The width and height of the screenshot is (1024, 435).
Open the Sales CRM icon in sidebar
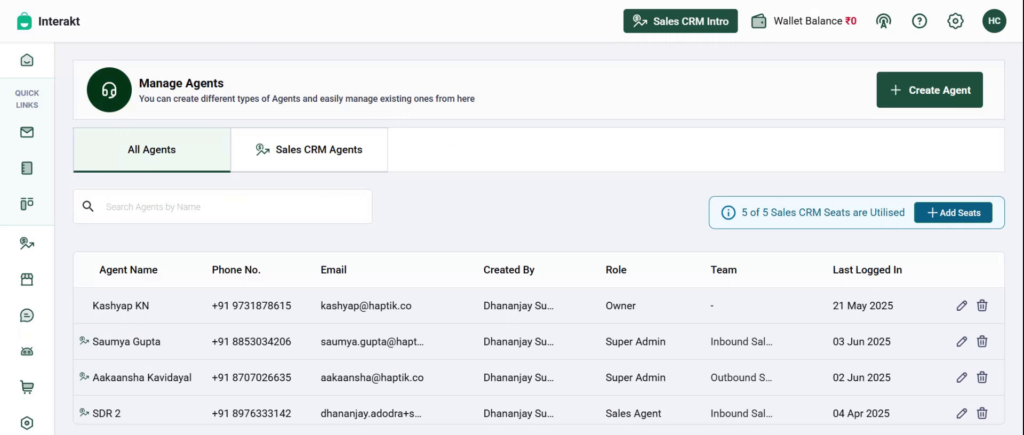27,244
